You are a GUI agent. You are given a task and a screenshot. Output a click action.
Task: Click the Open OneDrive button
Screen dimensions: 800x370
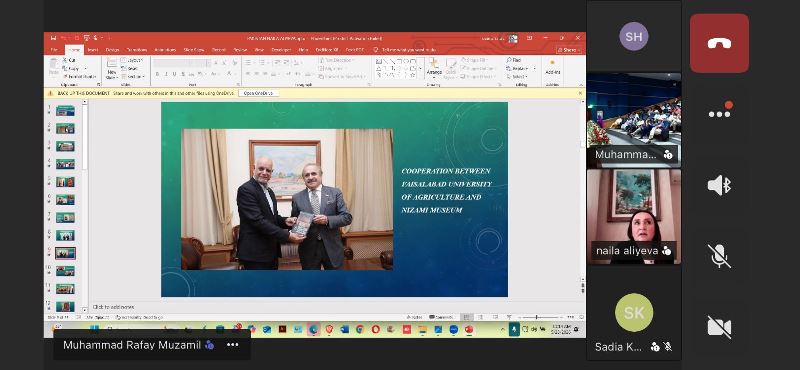click(x=258, y=93)
